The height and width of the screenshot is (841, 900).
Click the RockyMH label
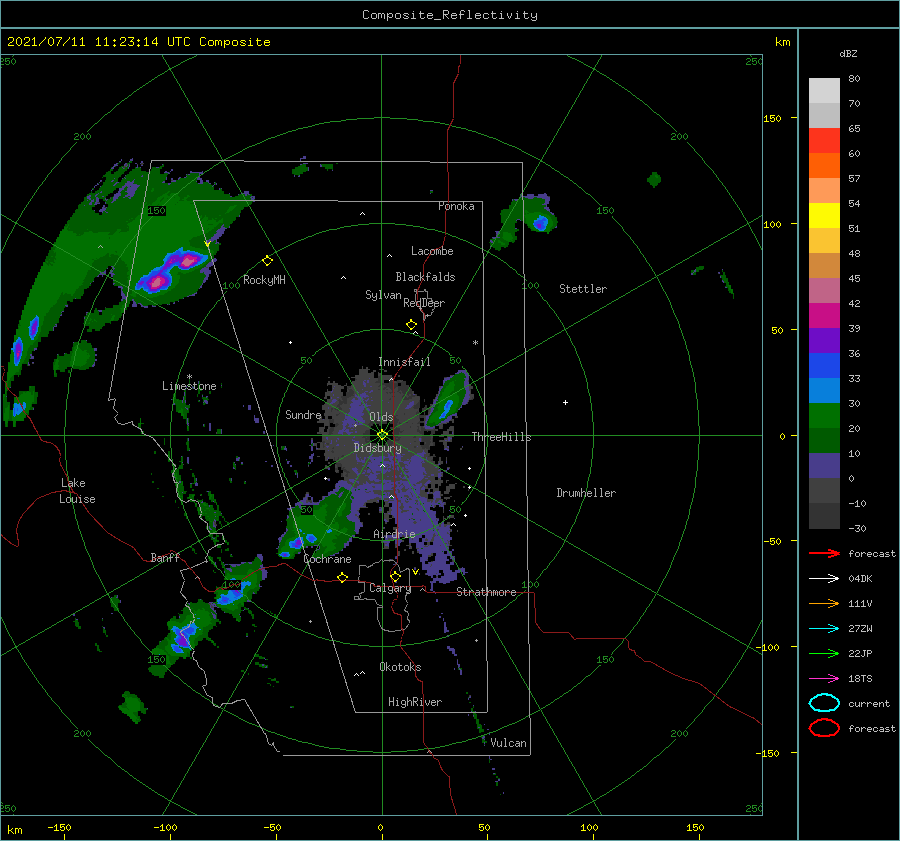pyautogui.click(x=264, y=280)
